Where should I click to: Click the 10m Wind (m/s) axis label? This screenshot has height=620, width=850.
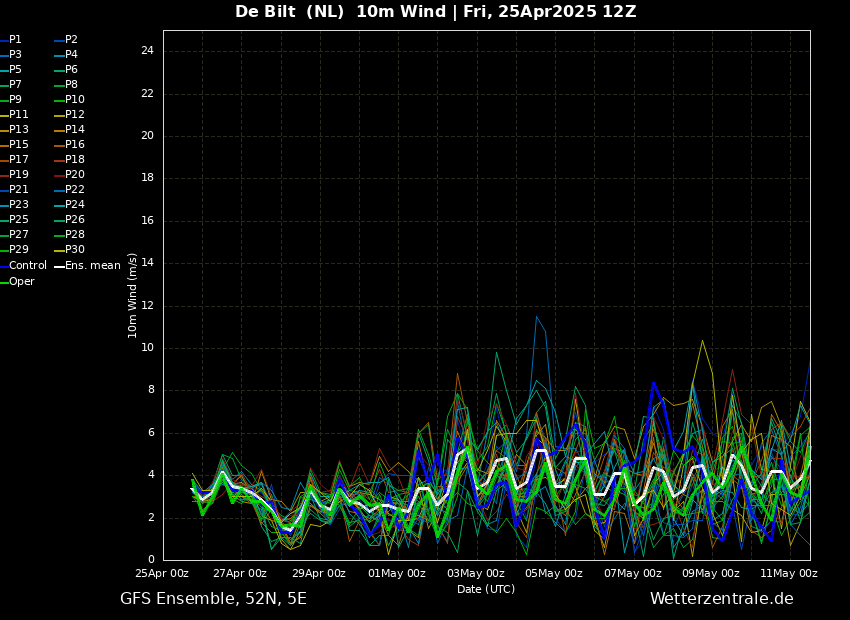click(133, 295)
